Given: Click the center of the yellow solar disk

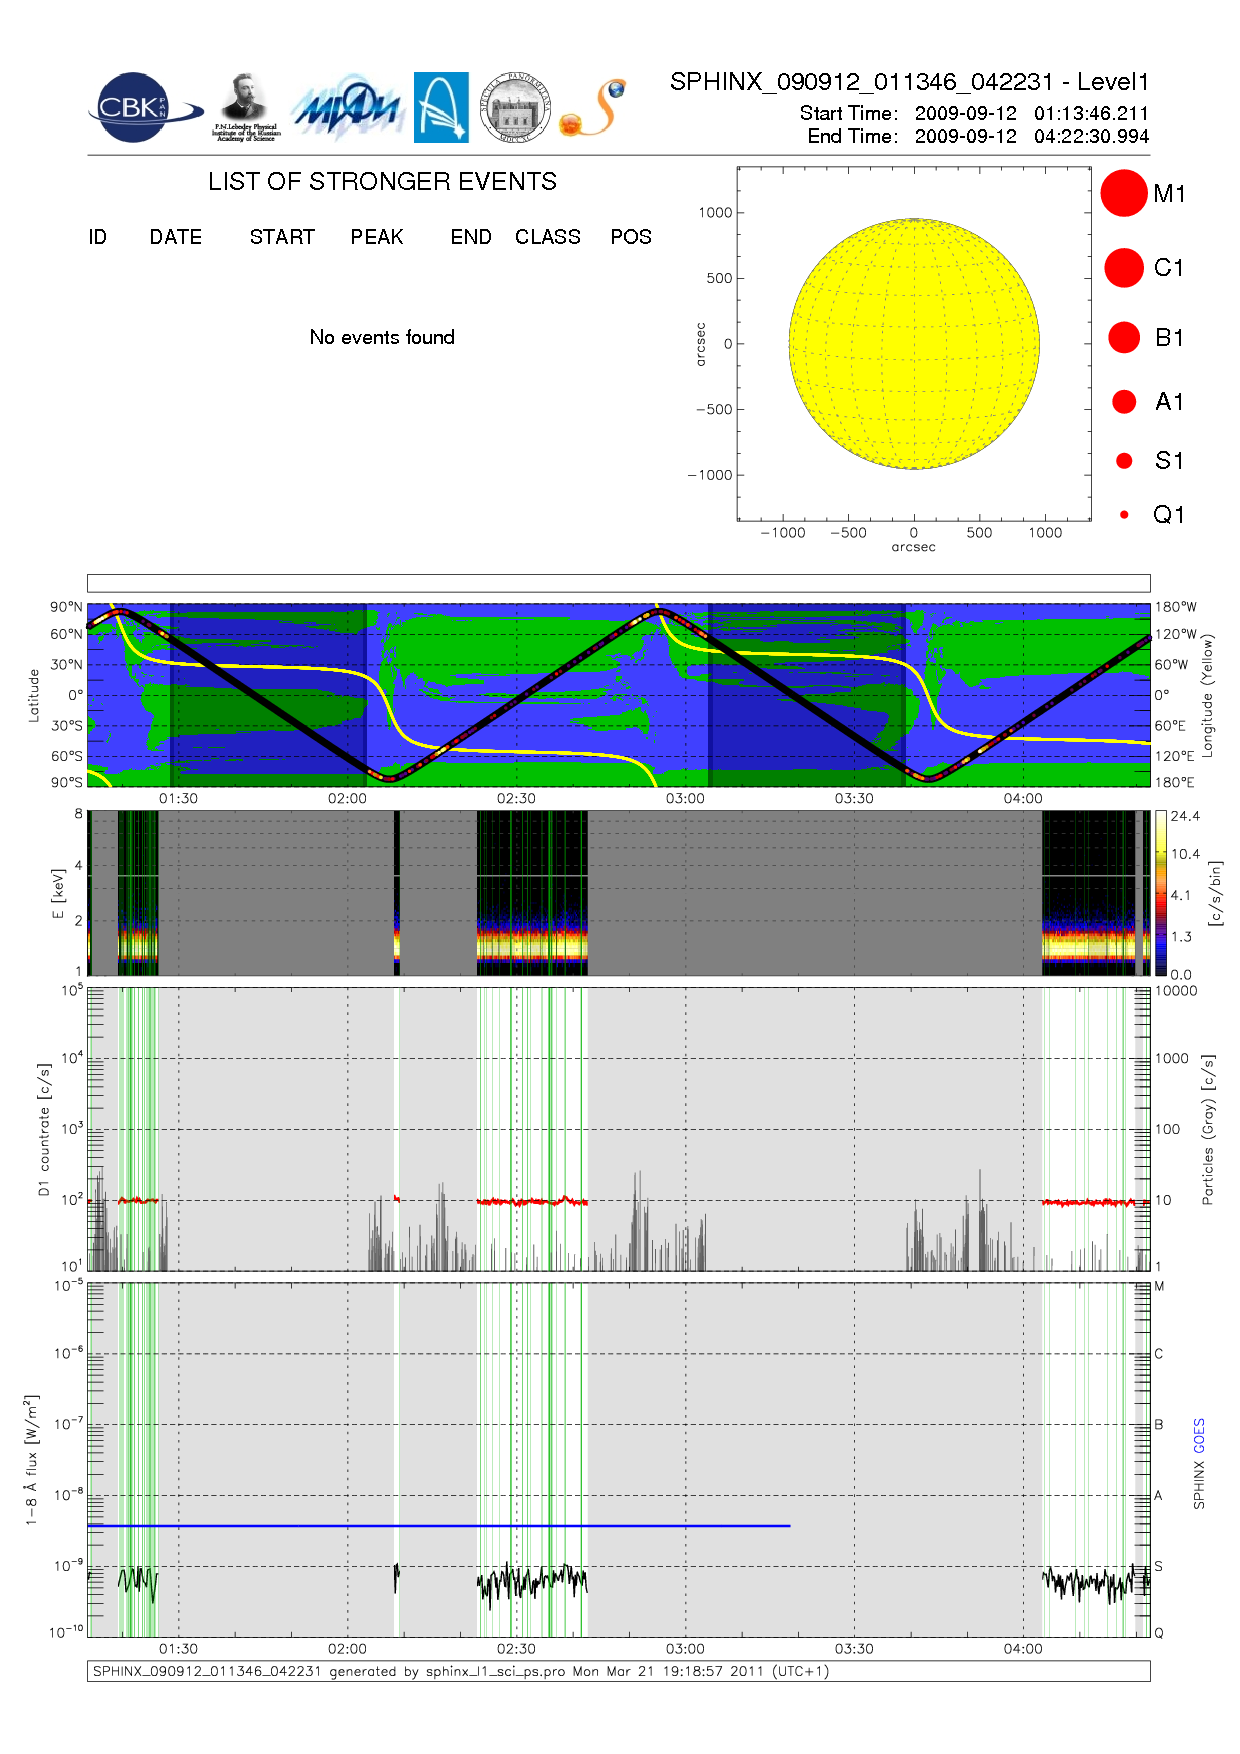Looking at the screenshot, I should point(914,343).
